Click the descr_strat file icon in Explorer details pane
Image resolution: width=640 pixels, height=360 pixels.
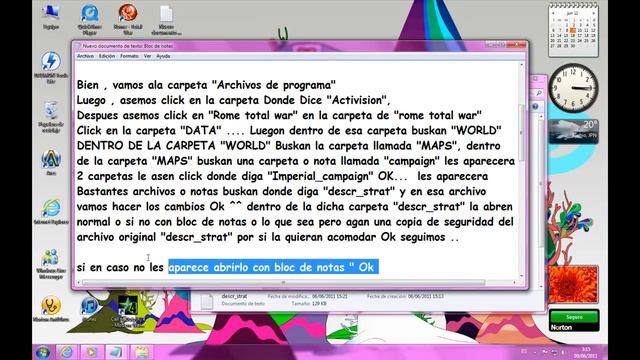[x=207, y=301]
